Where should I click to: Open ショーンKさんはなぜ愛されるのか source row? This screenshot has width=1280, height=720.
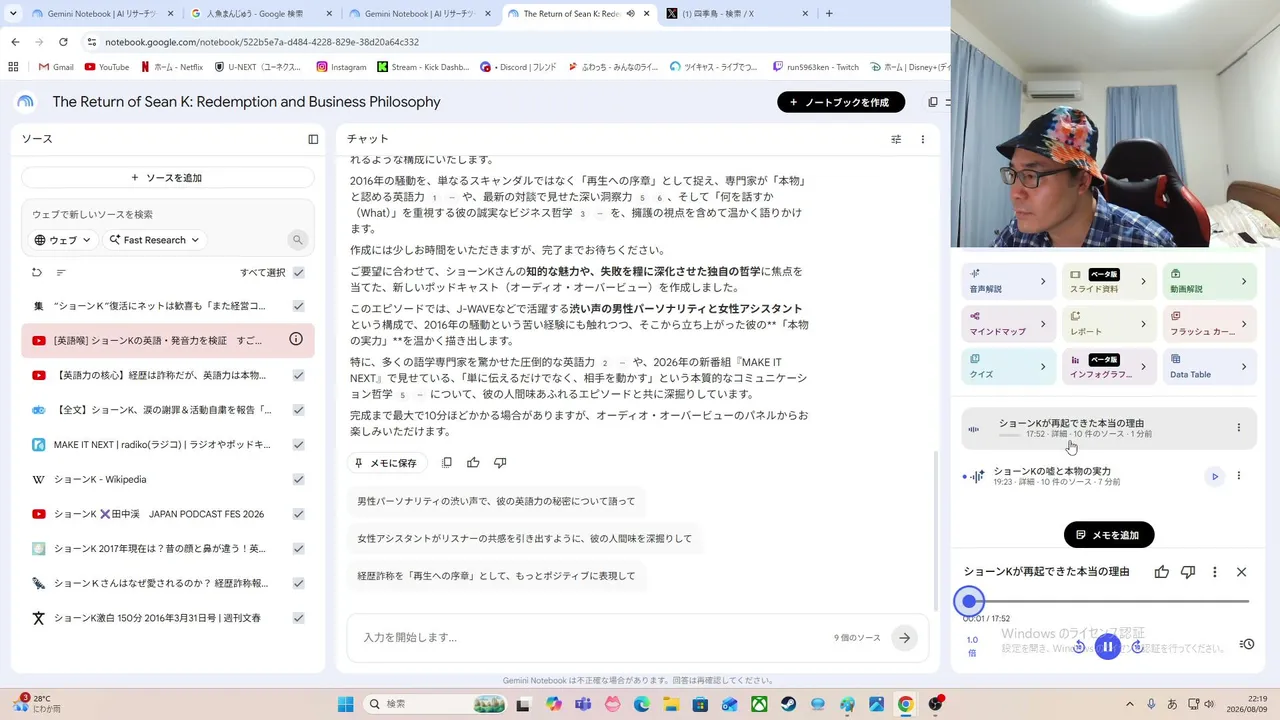point(168,583)
